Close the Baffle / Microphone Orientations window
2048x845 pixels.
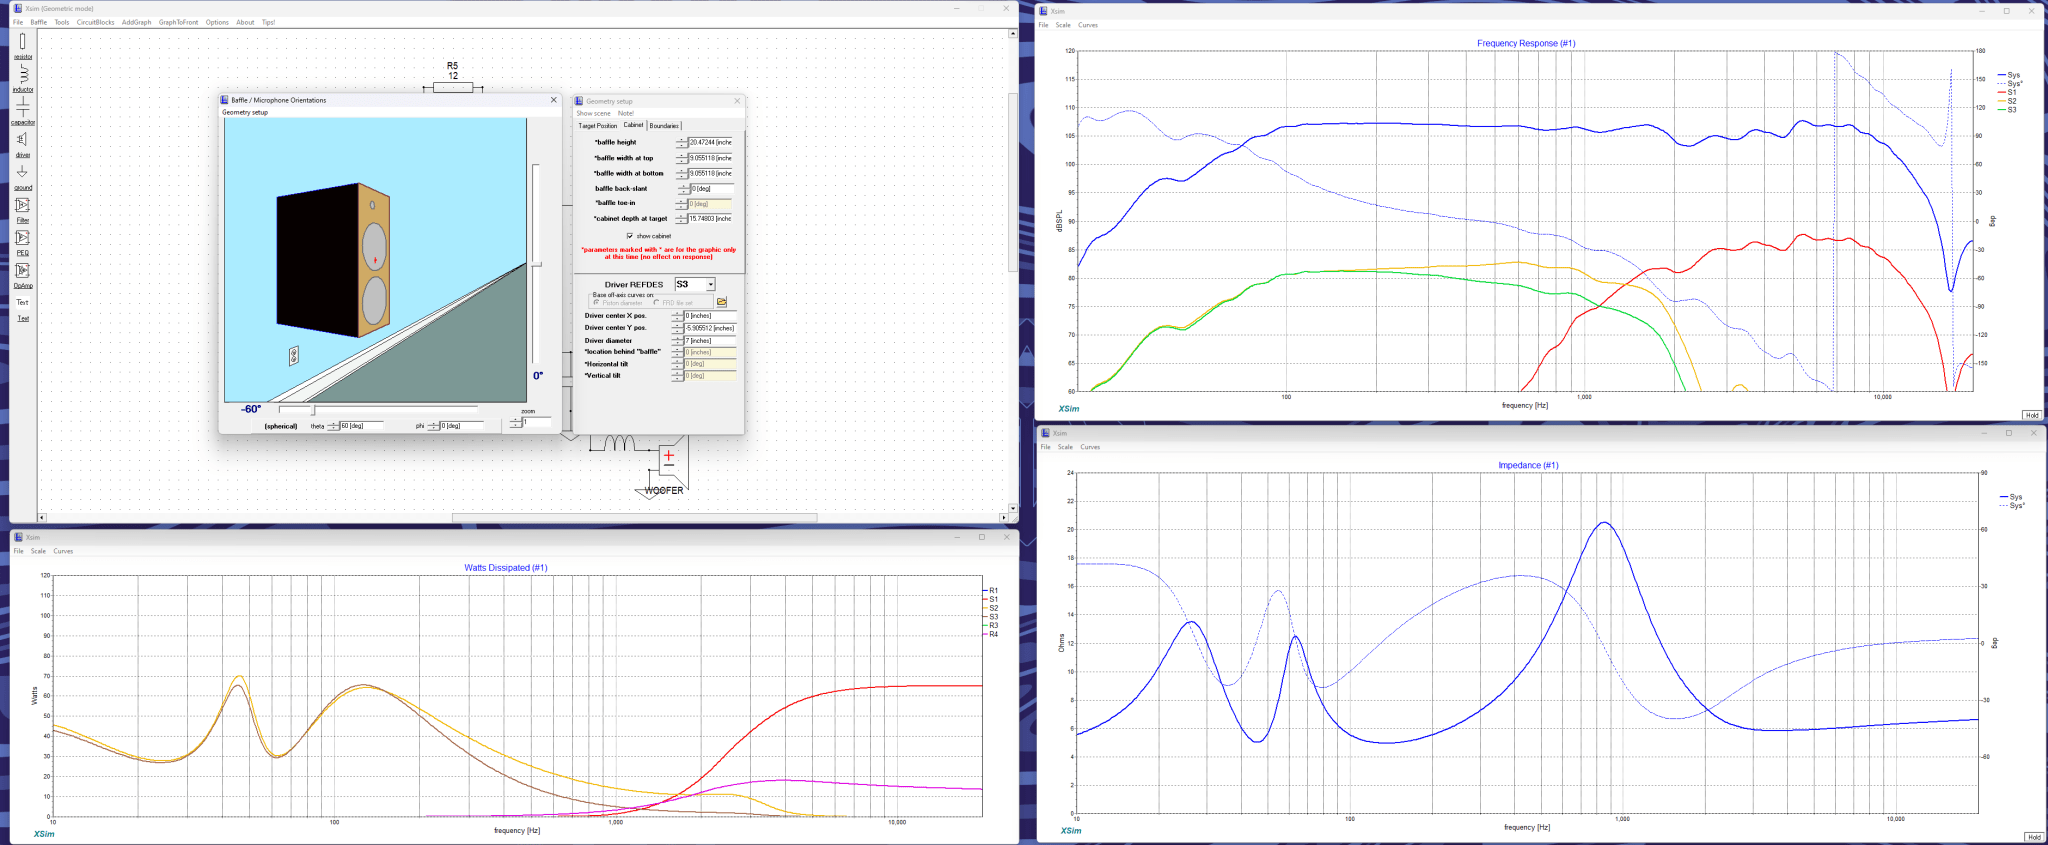click(x=554, y=100)
